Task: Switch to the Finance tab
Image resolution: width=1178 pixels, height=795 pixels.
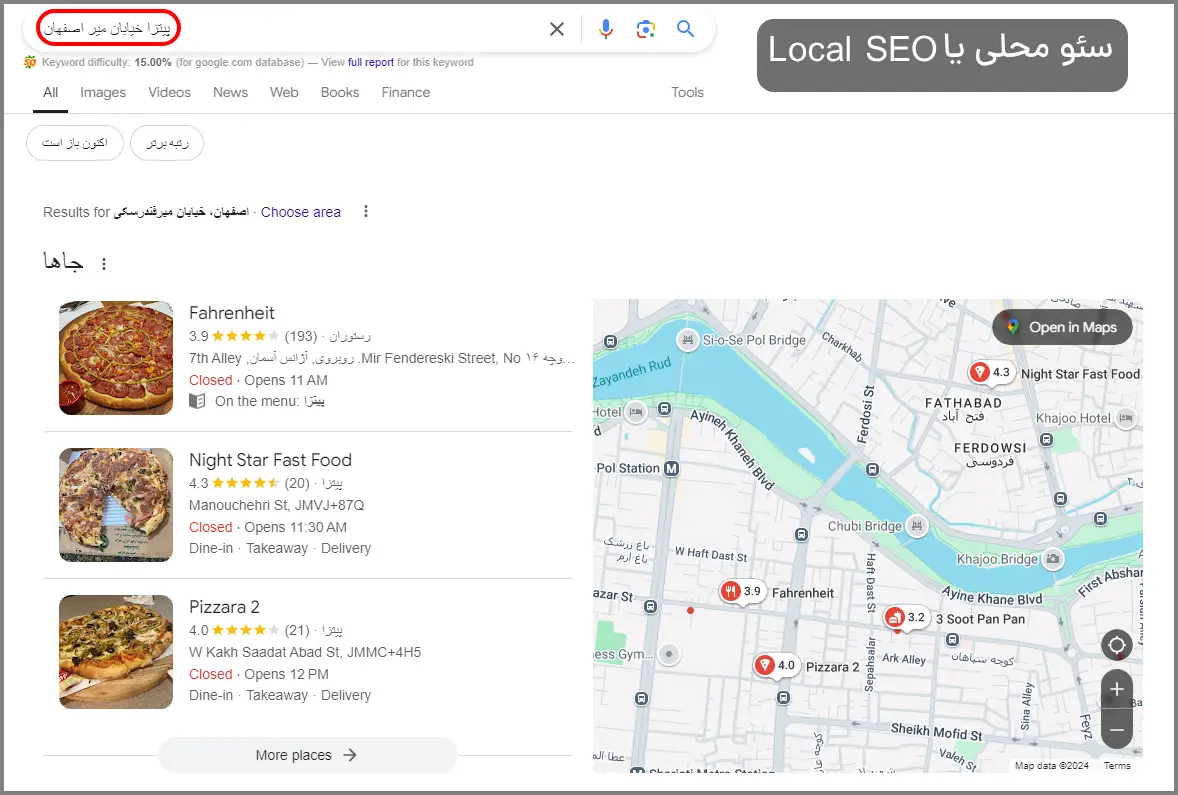Action: pos(406,92)
